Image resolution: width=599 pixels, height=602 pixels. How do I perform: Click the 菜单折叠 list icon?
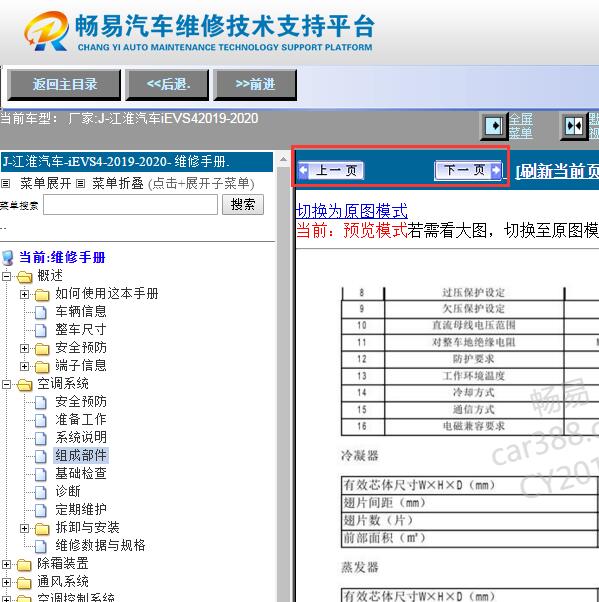tap(80, 184)
